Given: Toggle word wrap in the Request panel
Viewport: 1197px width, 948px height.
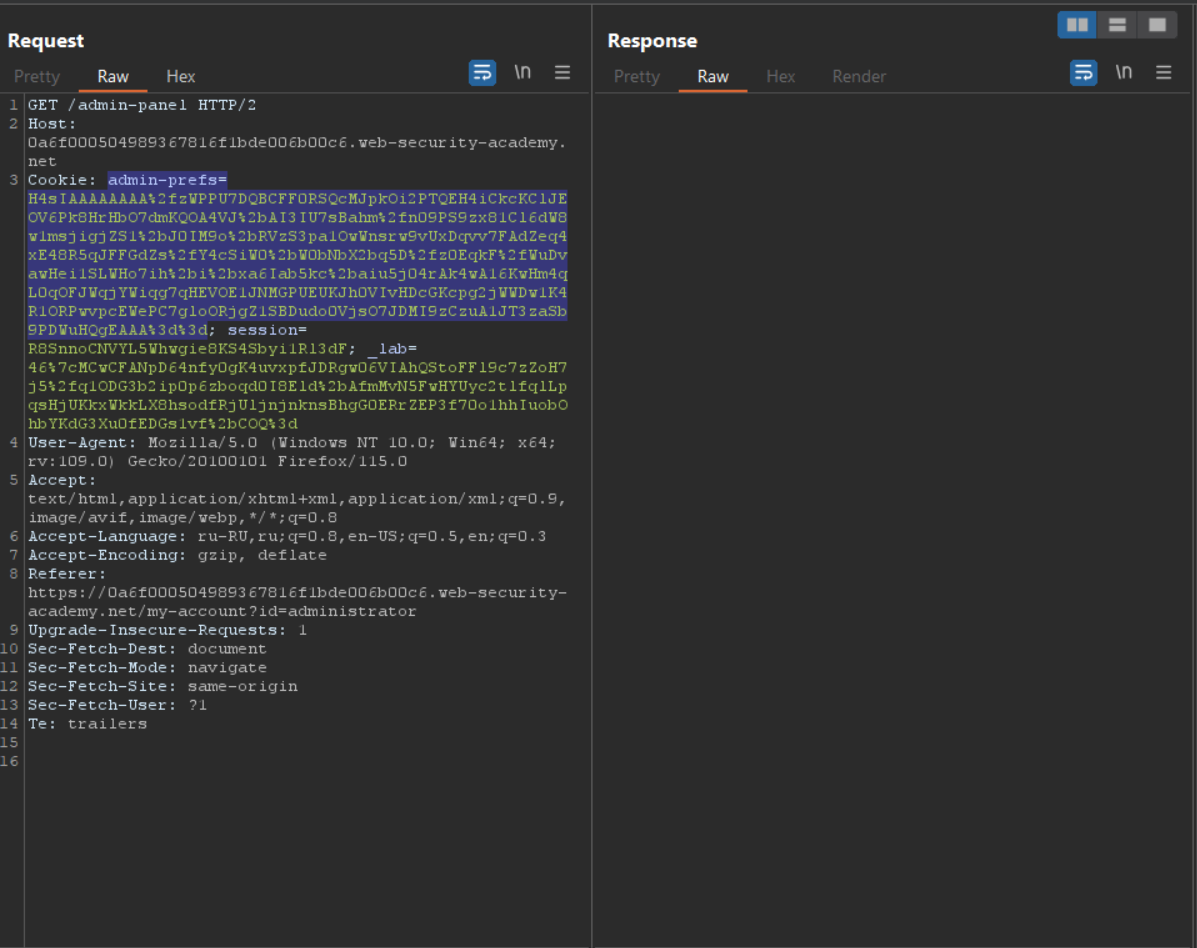Looking at the screenshot, I should click(x=482, y=73).
